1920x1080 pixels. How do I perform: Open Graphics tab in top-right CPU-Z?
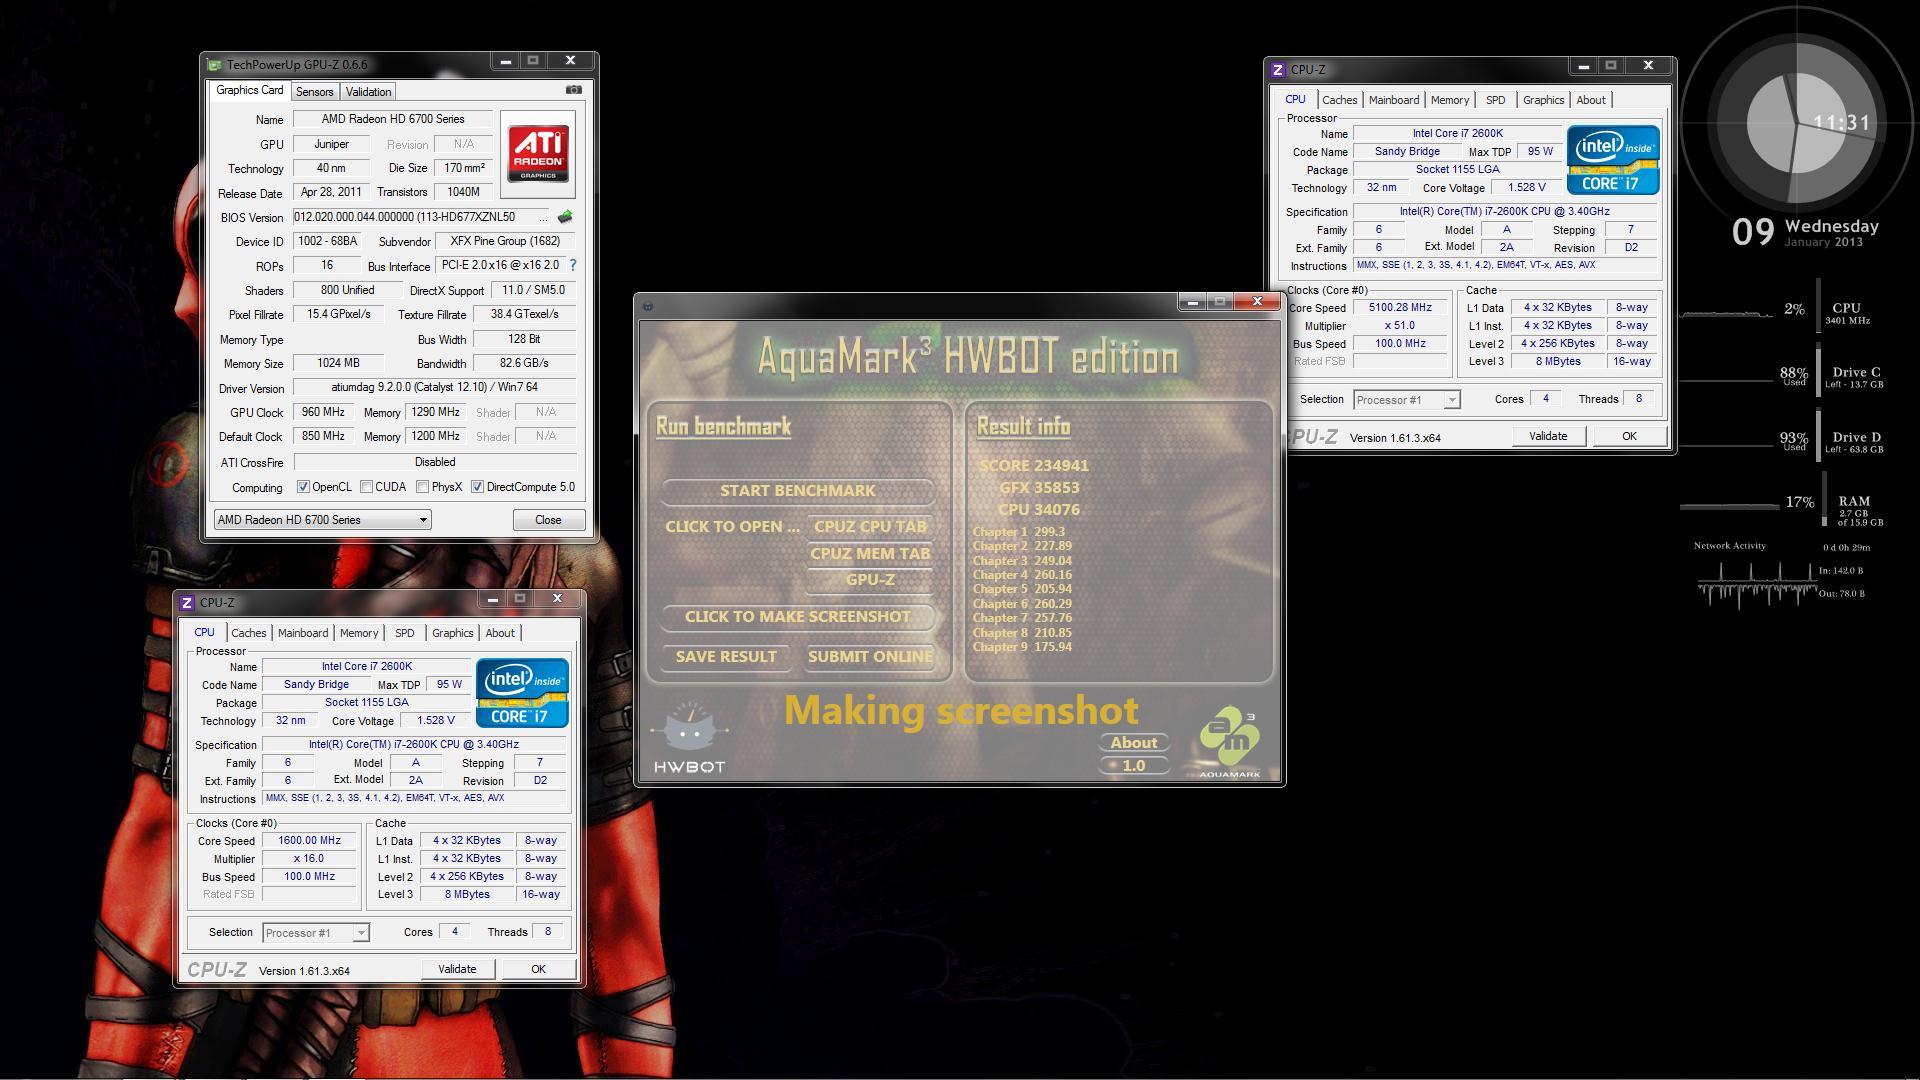tap(1543, 100)
